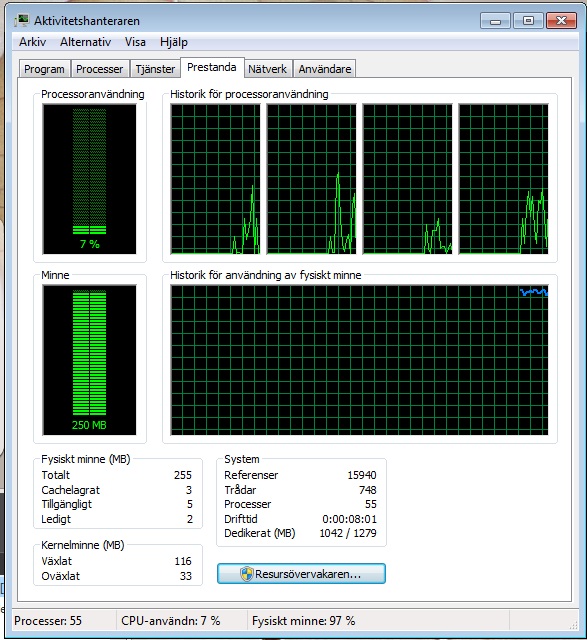Open the Visa menu
Screen dimensions: 587x640
point(135,42)
